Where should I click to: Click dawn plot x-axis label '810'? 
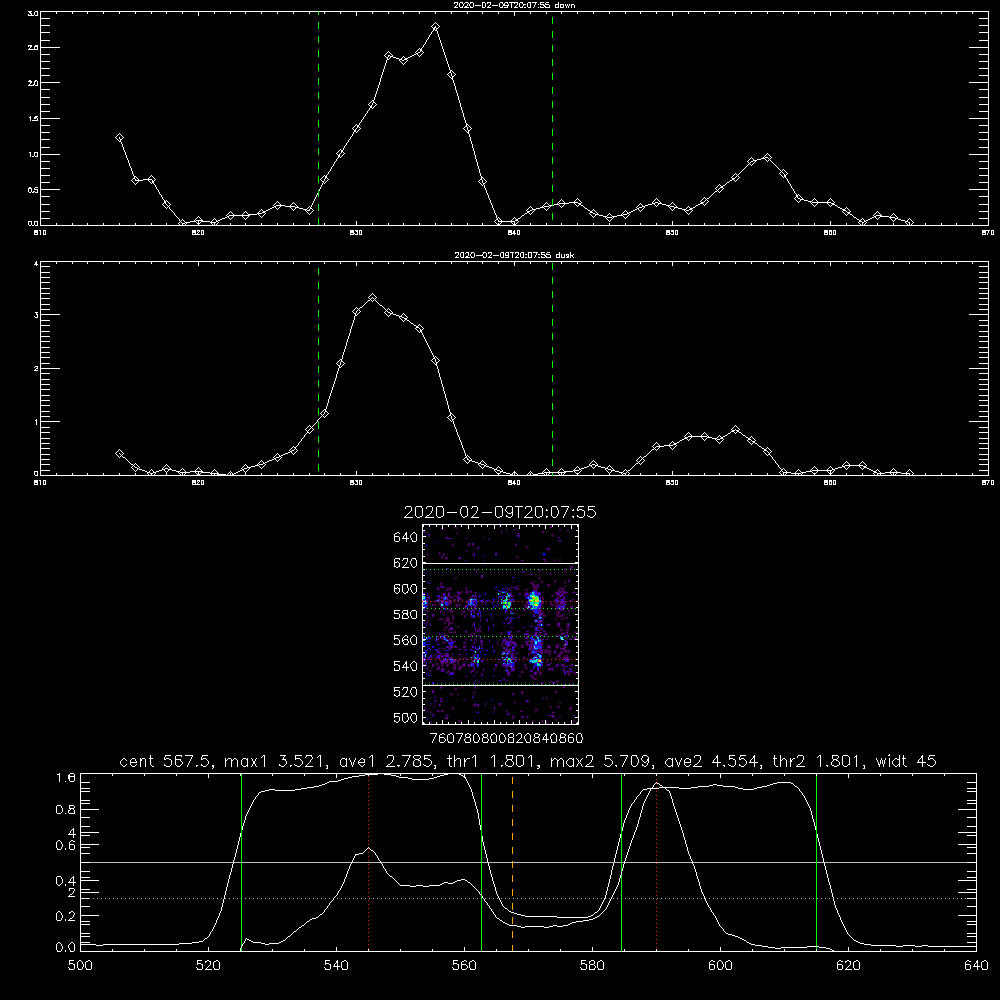(40, 233)
